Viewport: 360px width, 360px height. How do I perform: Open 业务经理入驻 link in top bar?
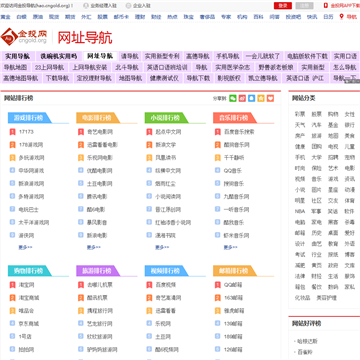click(x=104, y=6)
